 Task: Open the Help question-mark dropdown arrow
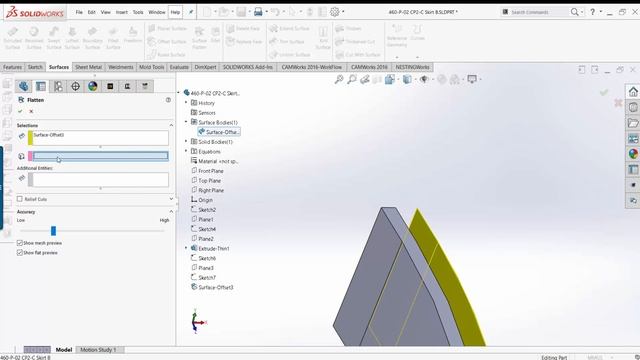click(600, 12)
